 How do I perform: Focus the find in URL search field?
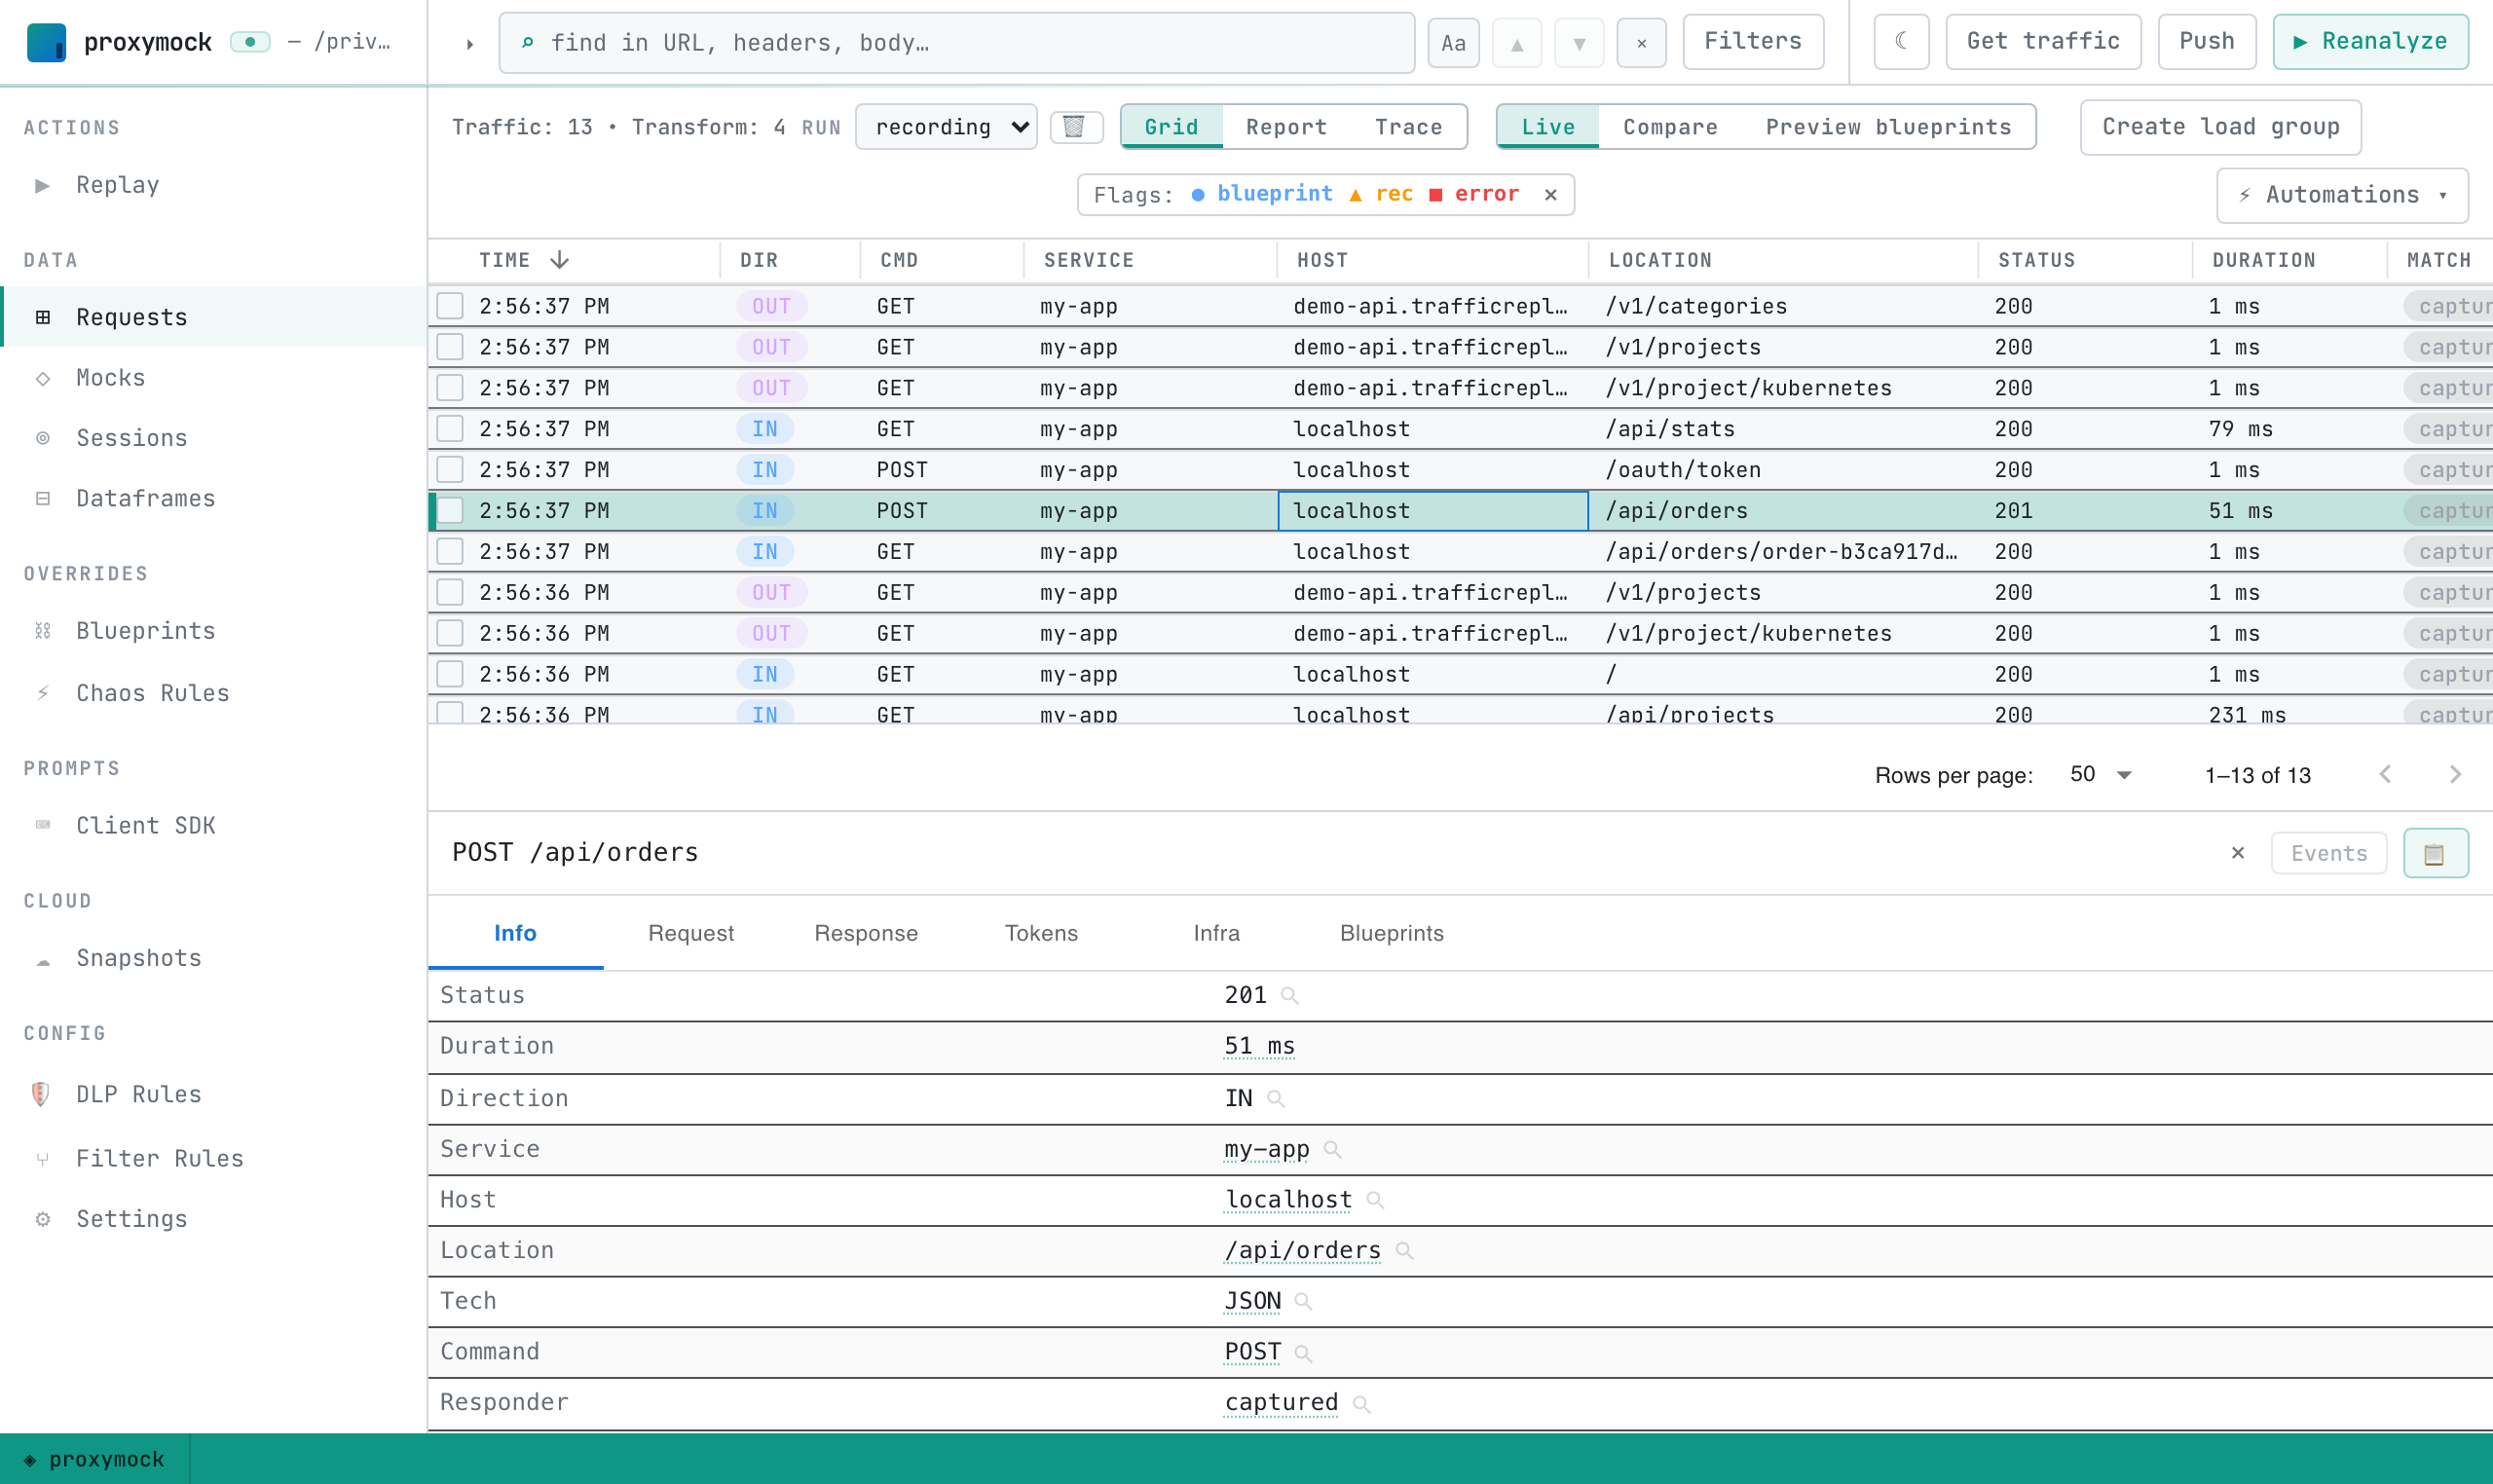pos(956,43)
